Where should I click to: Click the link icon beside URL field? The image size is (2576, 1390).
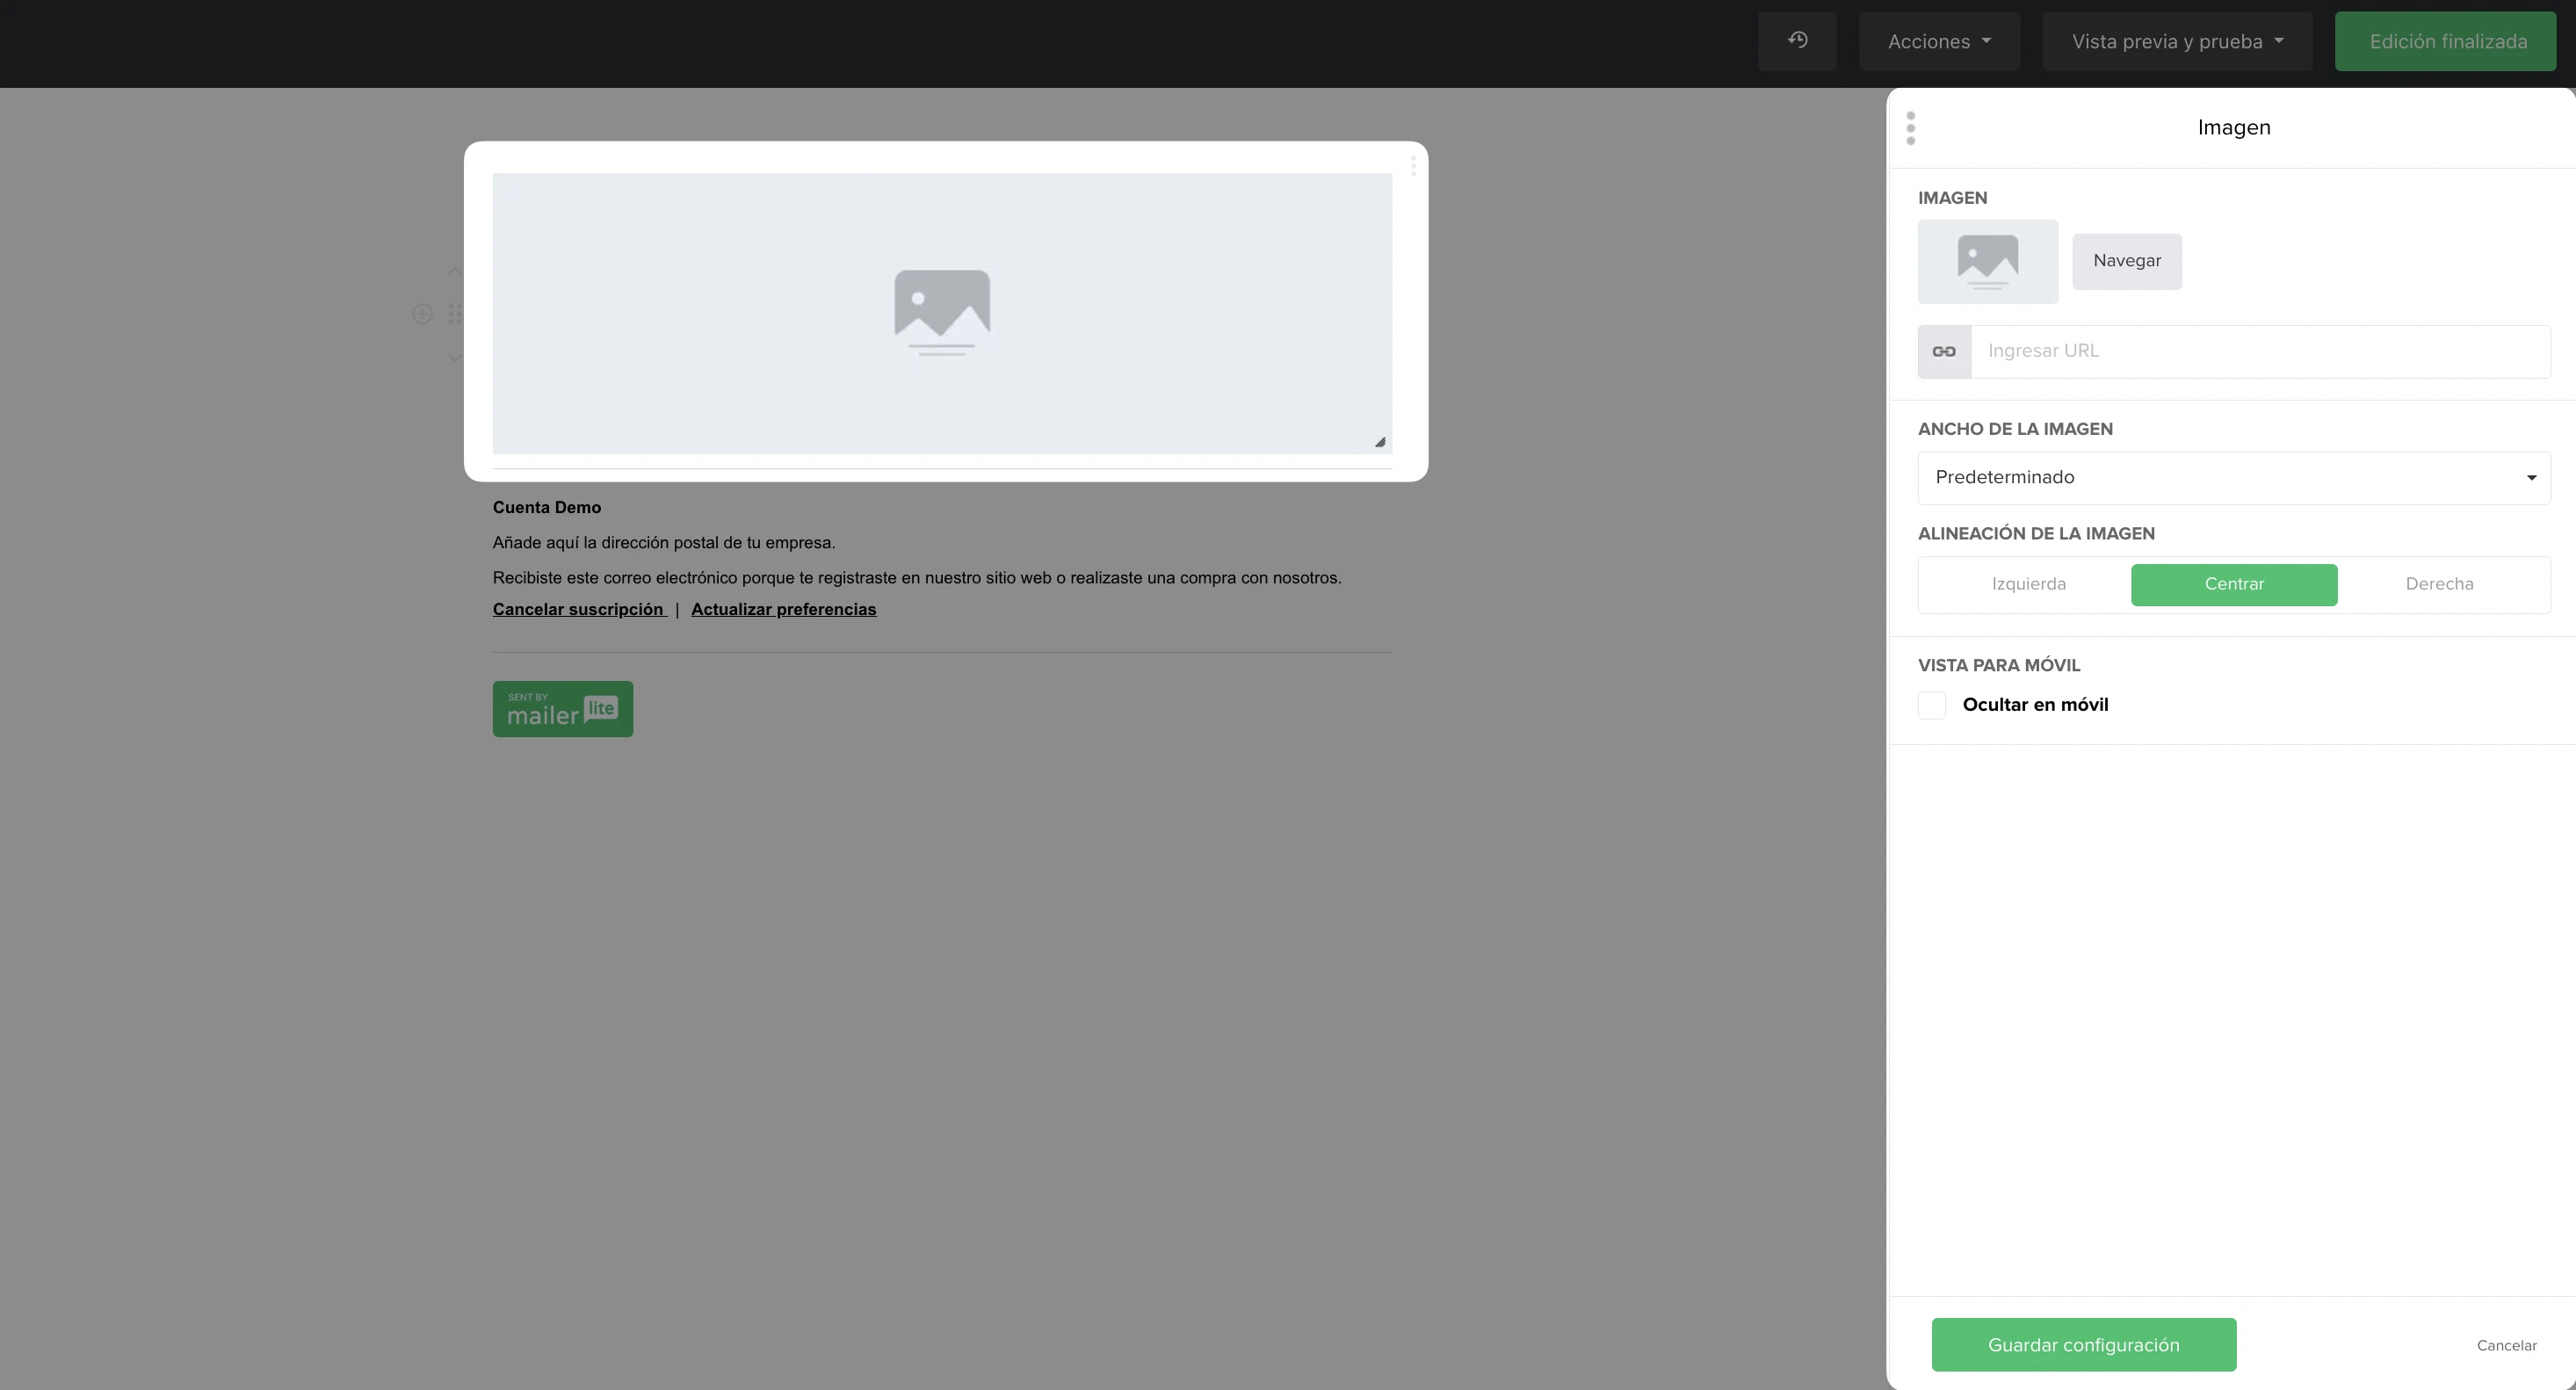pyautogui.click(x=1944, y=352)
